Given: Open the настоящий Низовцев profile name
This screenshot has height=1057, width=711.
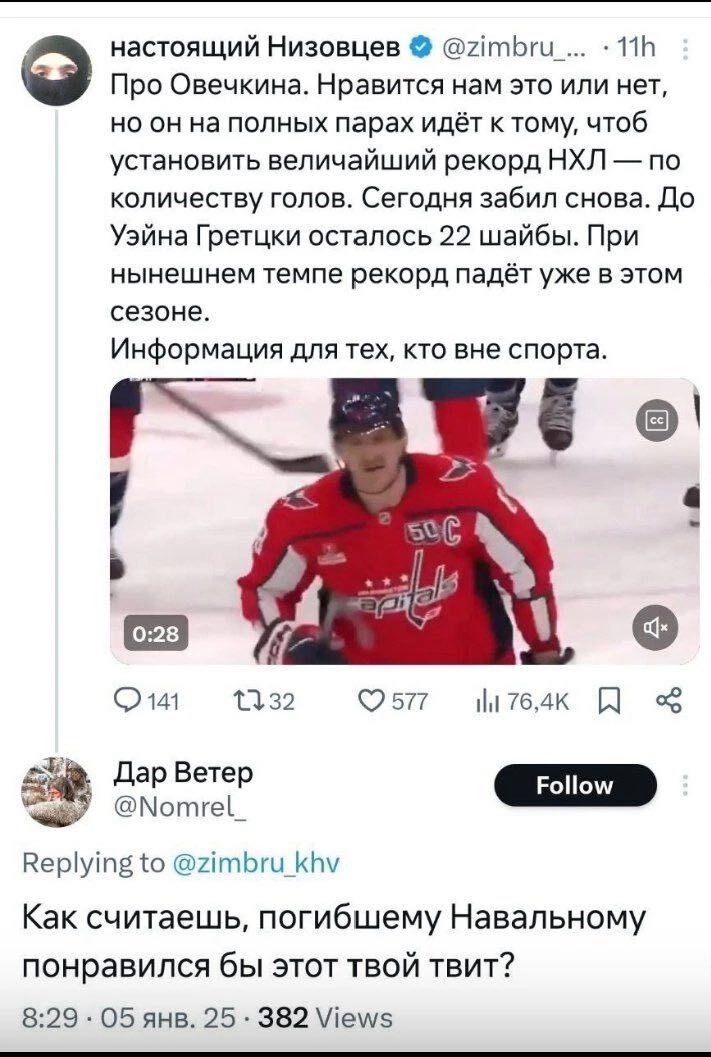Looking at the screenshot, I should click(x=254, y=46).
